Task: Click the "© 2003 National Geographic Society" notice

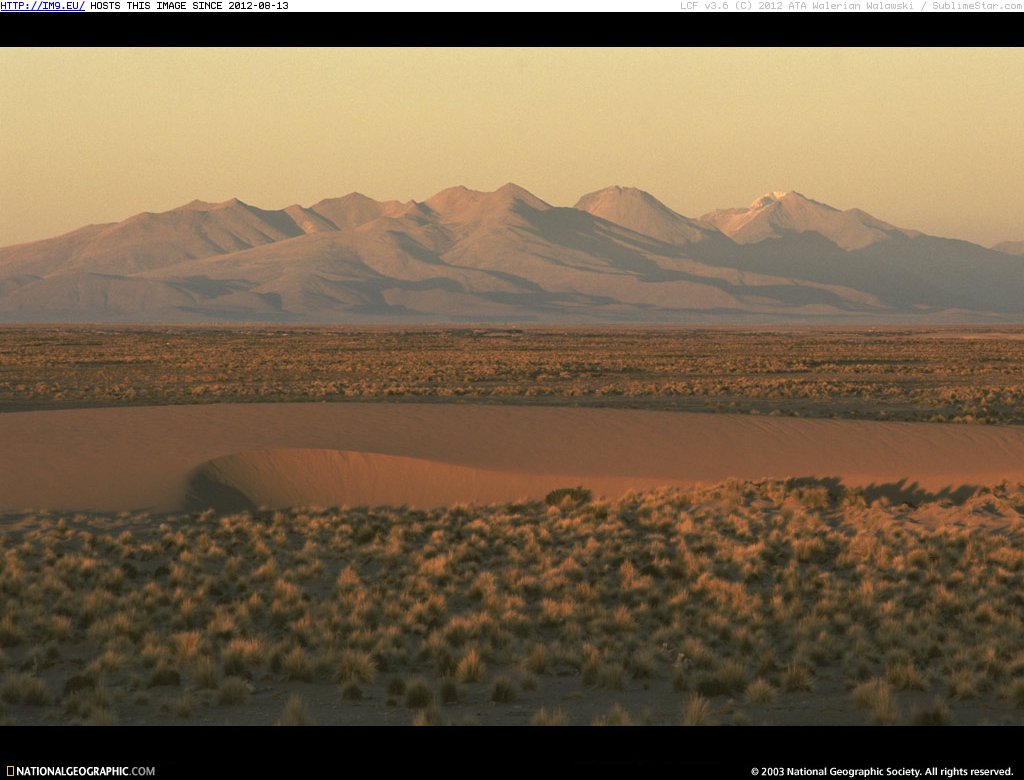Action: pyautogui.click(x=882, y=772)
